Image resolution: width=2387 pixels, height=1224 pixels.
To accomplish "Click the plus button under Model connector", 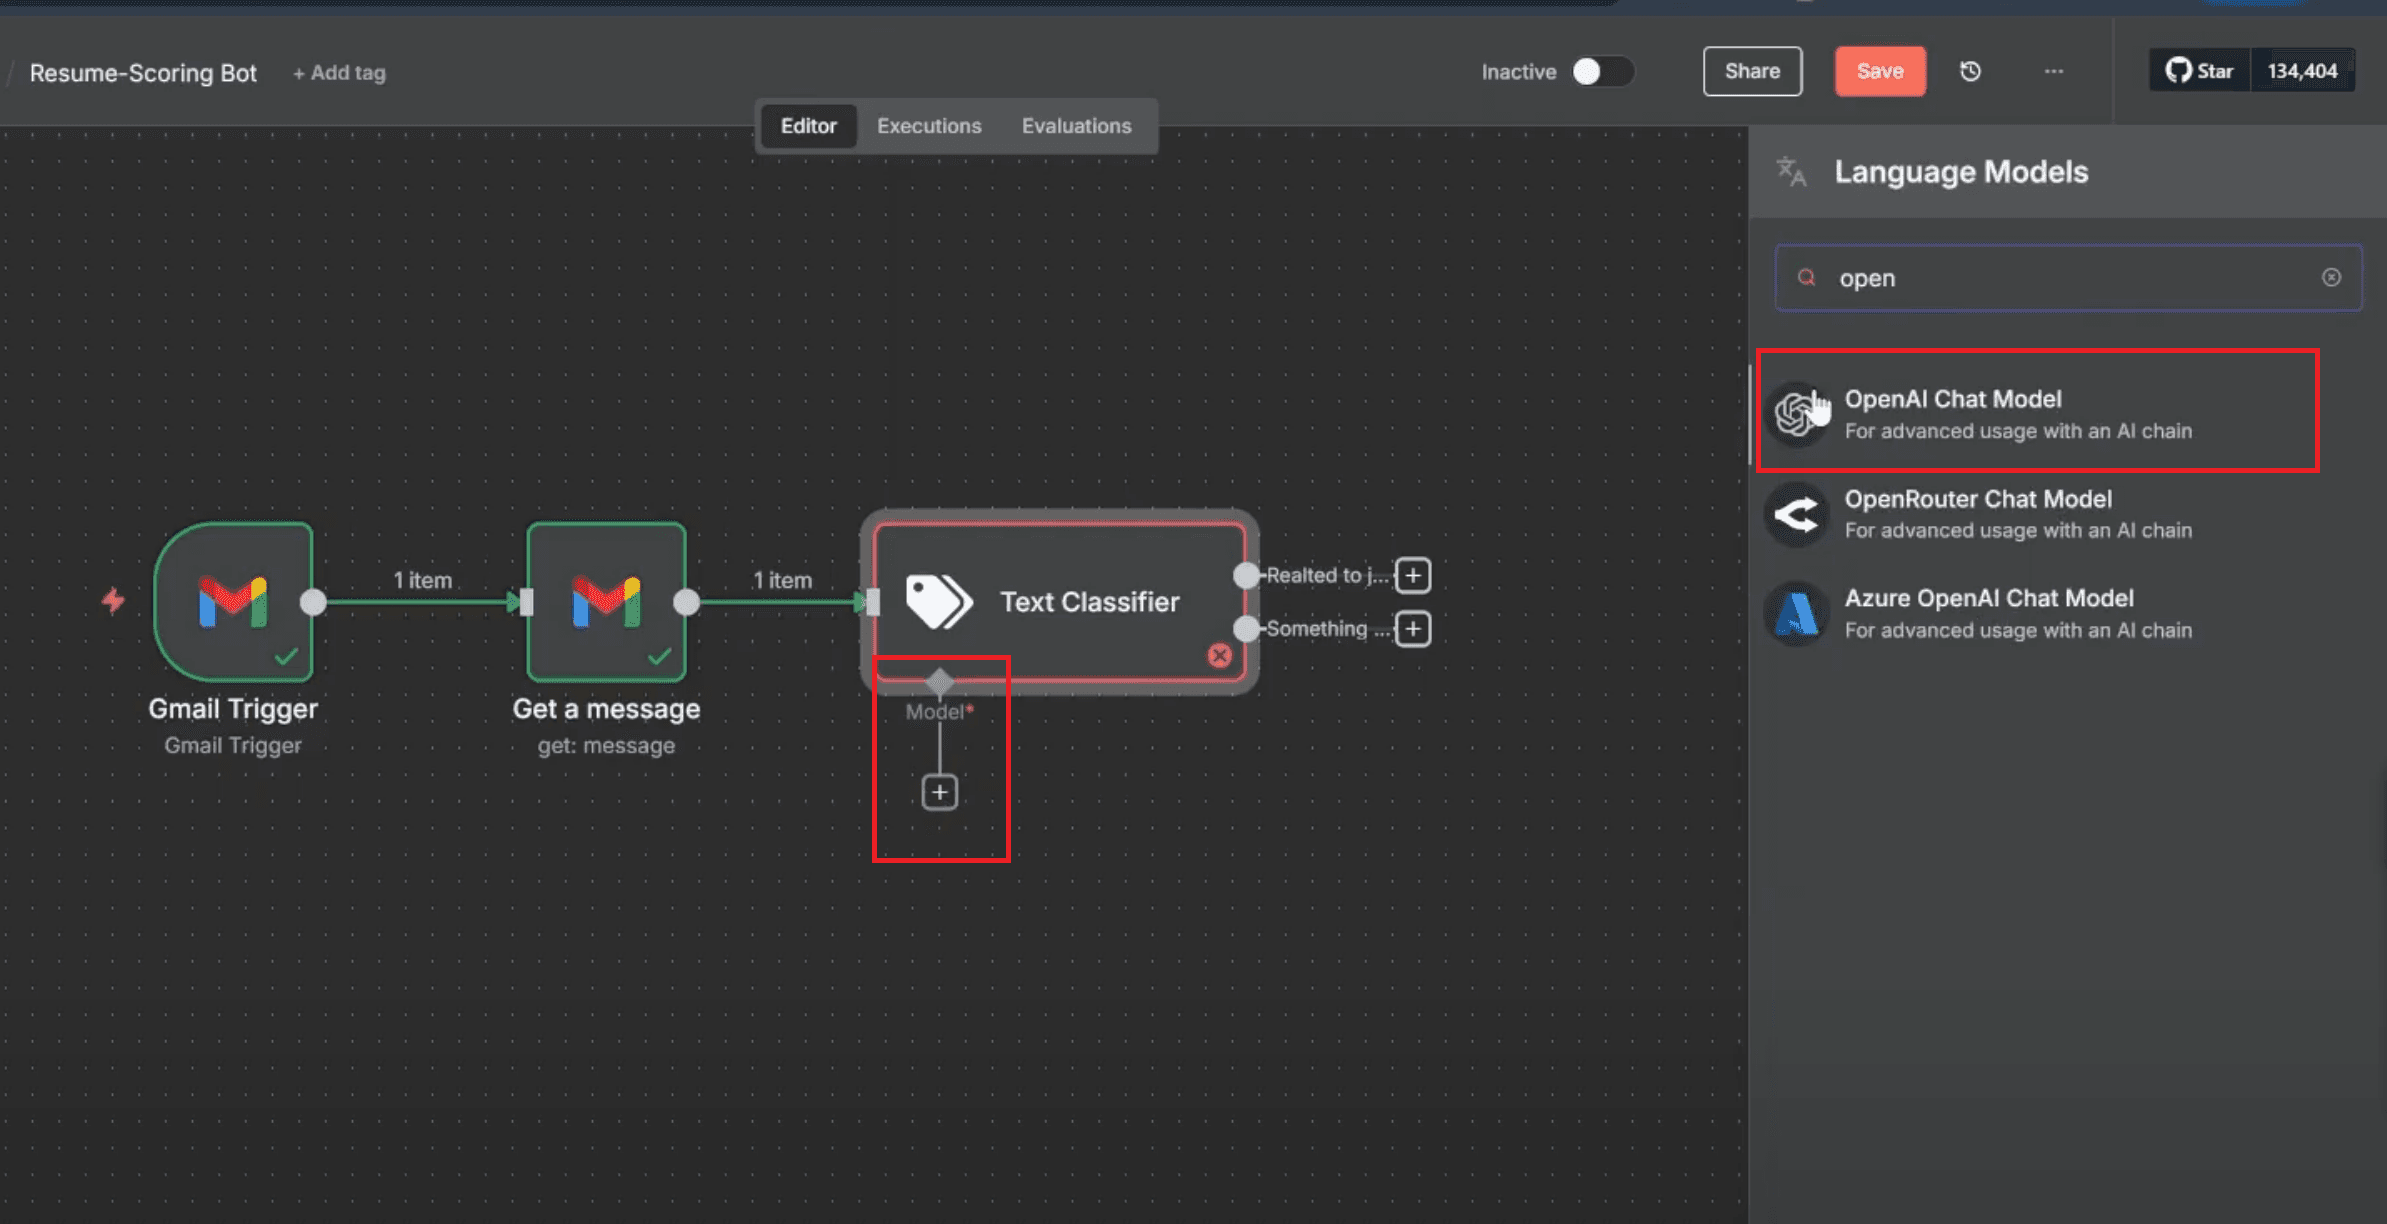I will click(x=939, y=792).
